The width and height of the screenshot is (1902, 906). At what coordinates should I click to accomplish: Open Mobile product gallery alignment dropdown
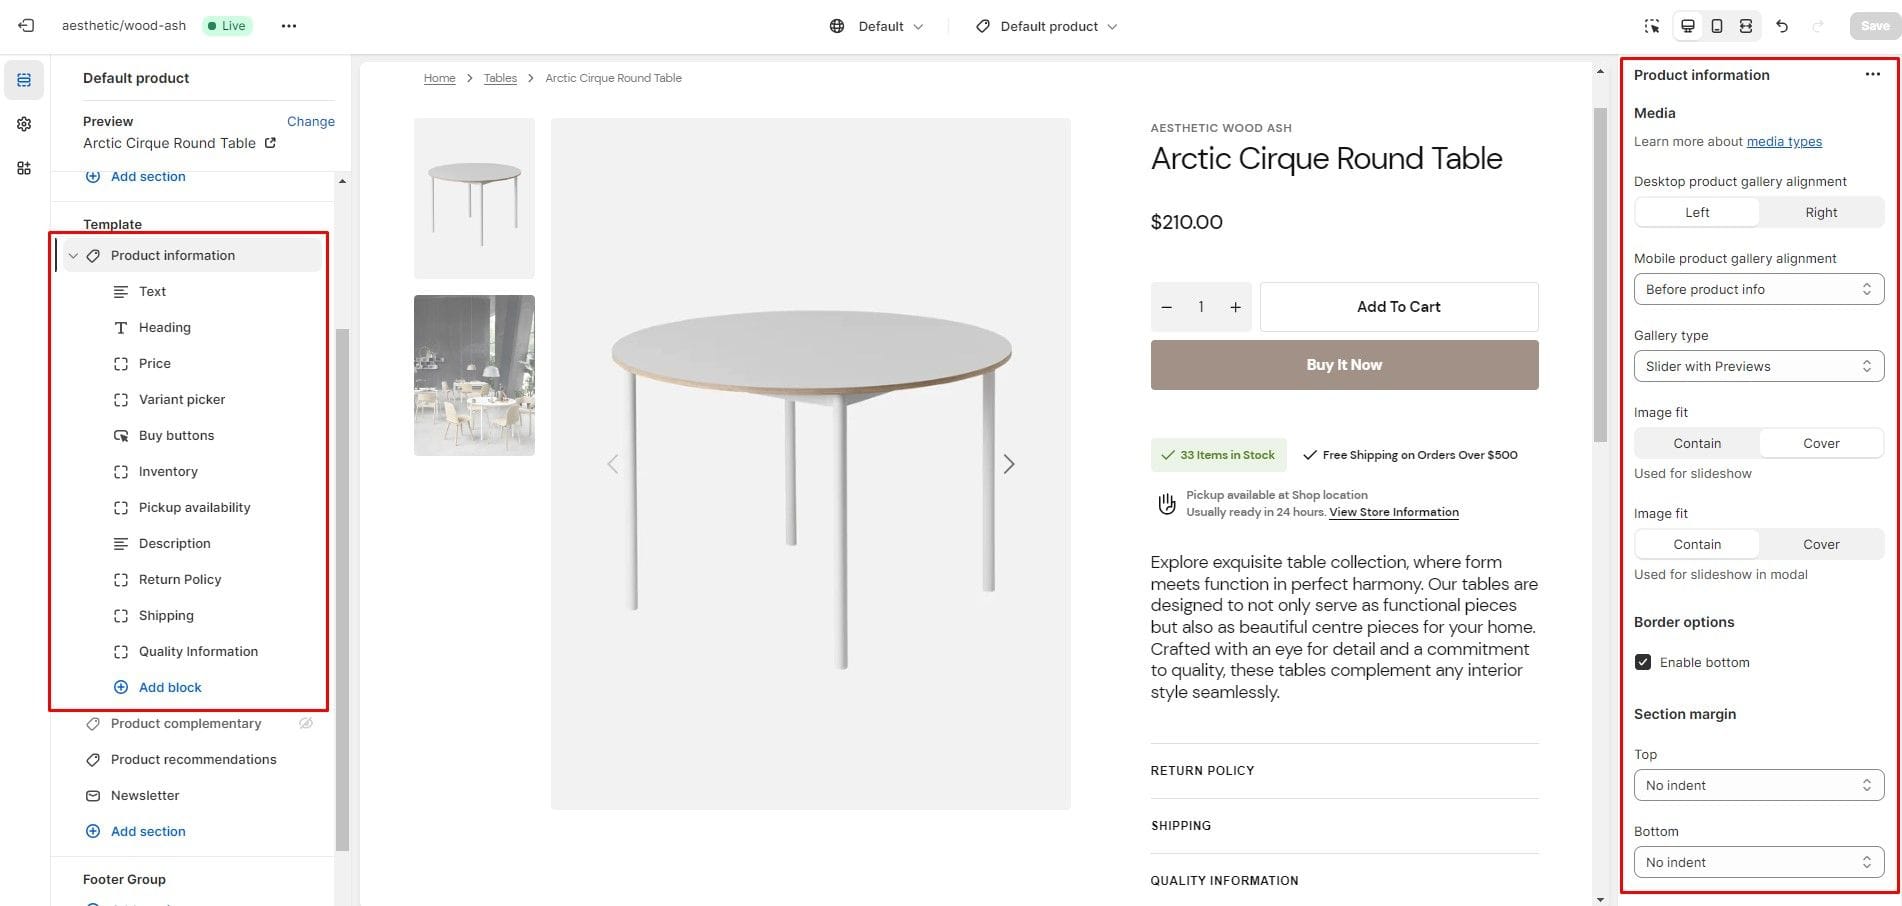pos(1758,289)
